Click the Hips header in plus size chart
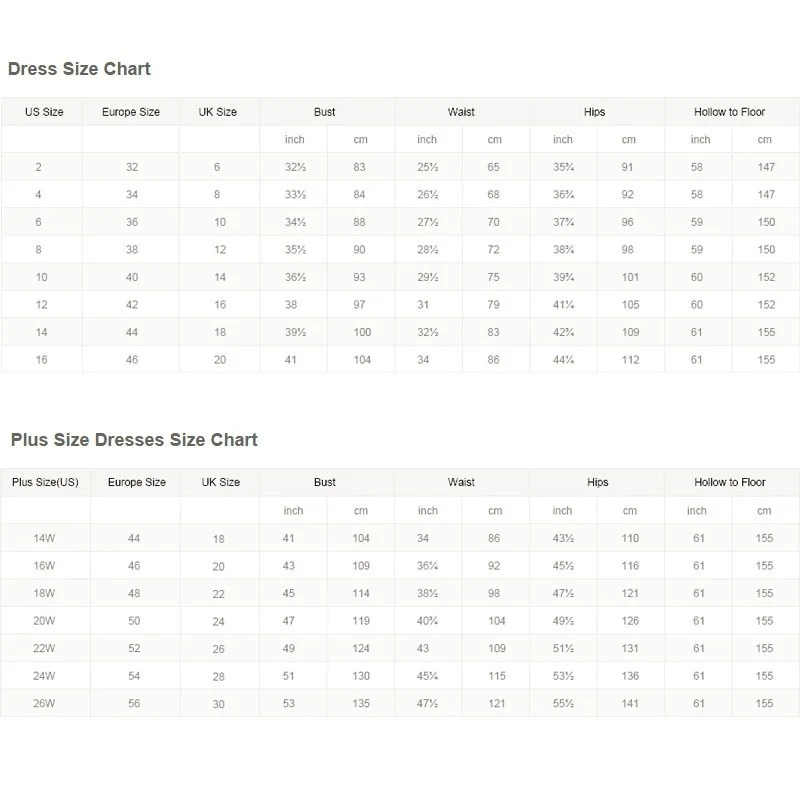Viewport: 800px width, 800px height. [x=597, y=482]
